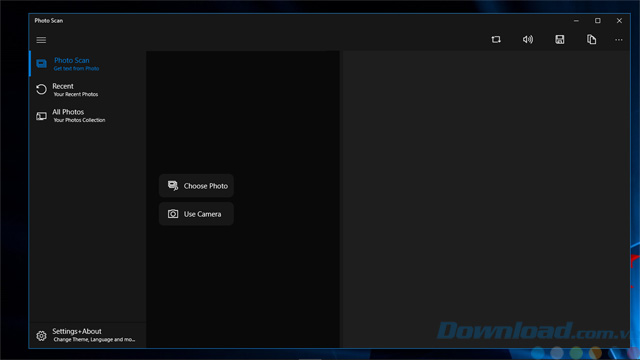Minimize the Photo Scan window
The width and height of the screenshot is (640, 360).
576,21
